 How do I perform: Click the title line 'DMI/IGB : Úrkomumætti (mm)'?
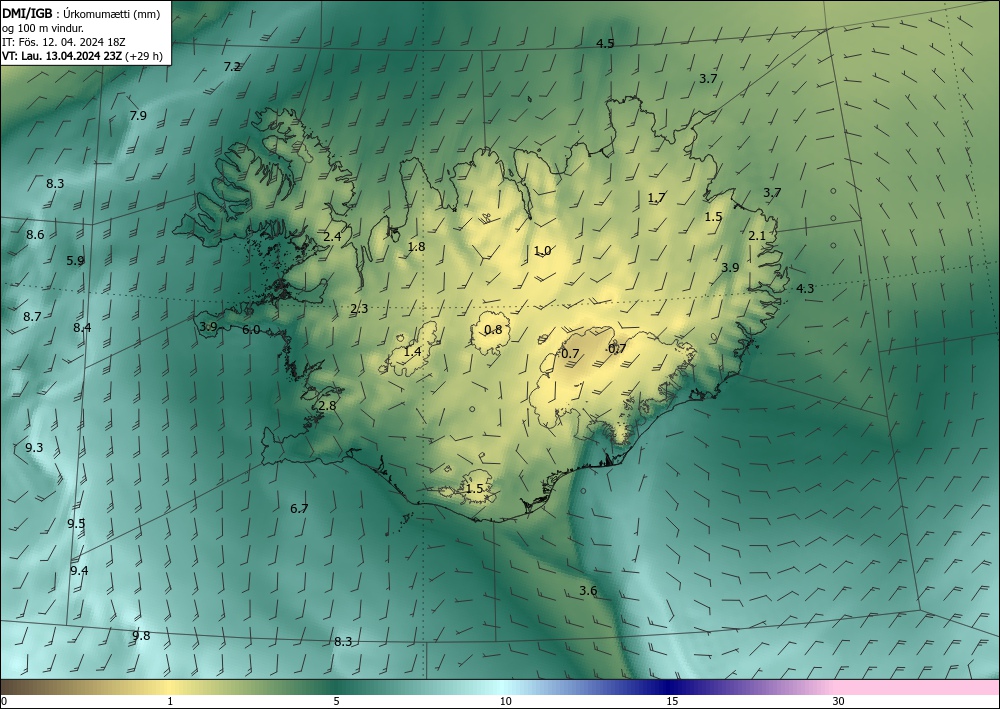[x=81, y=13]
